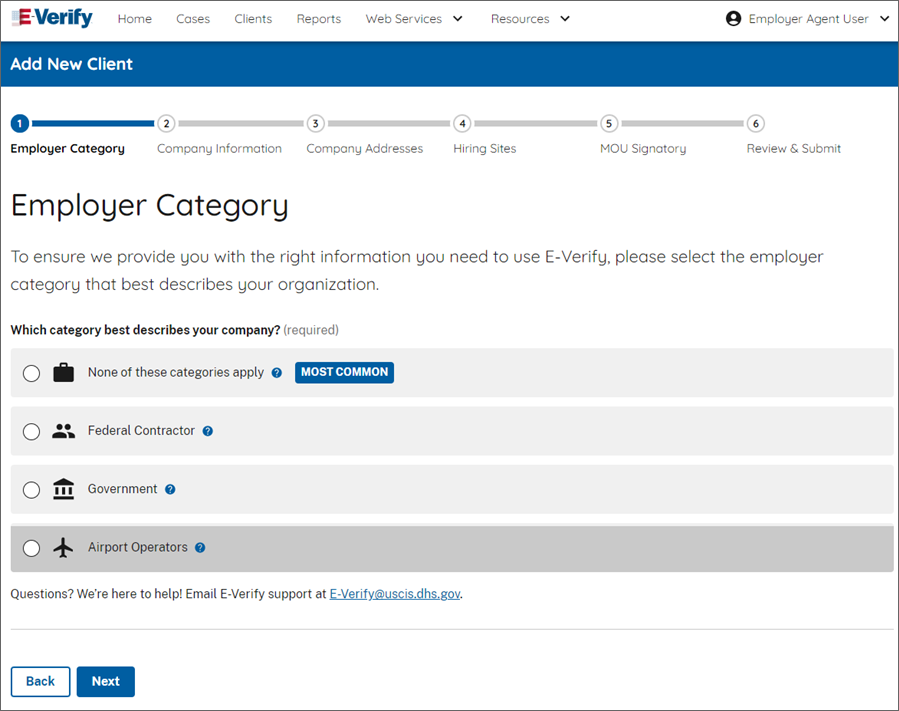
Task: Open help tooltip beside Airport Operators
Action: click(200, 548)
